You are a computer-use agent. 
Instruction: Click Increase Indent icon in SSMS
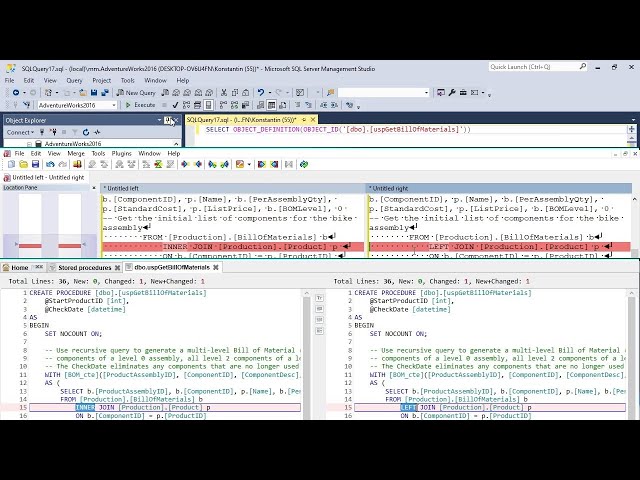(x=334, y=105)
